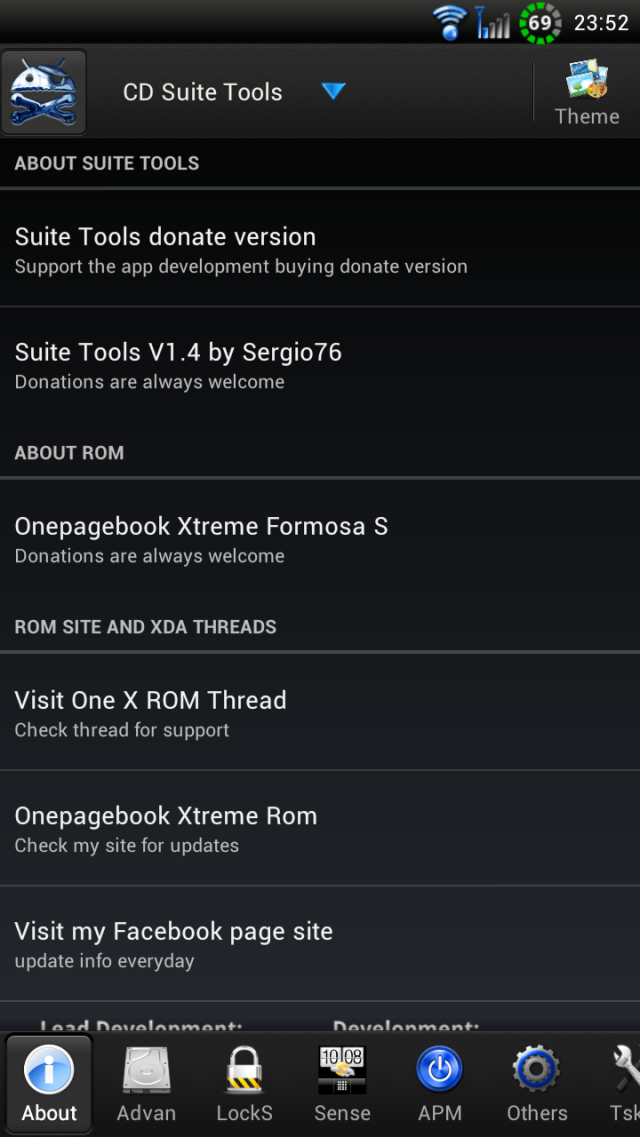This screenshot has height=1138, width=640.
Task: Open the CD Suite Tools title spinner
Action: (234, 92)
